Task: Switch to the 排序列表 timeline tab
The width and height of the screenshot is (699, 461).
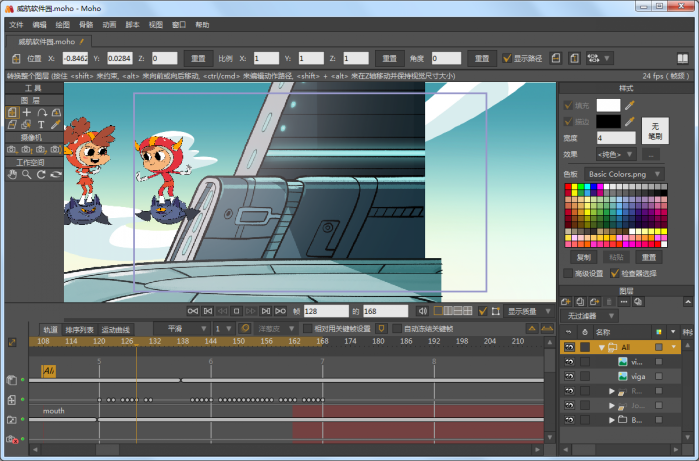Action: click(x=79, y=329)
